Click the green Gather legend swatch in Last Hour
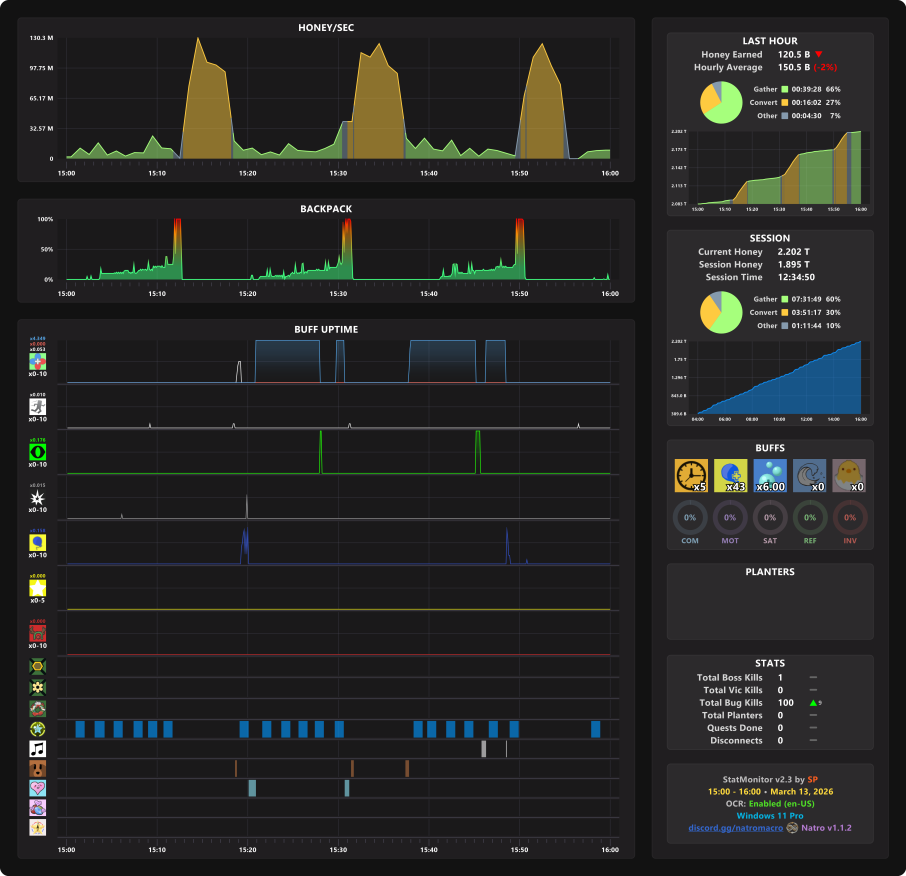The height and width of the screenshot is (876, 906). pyautogui.click(x=785, y=89)
